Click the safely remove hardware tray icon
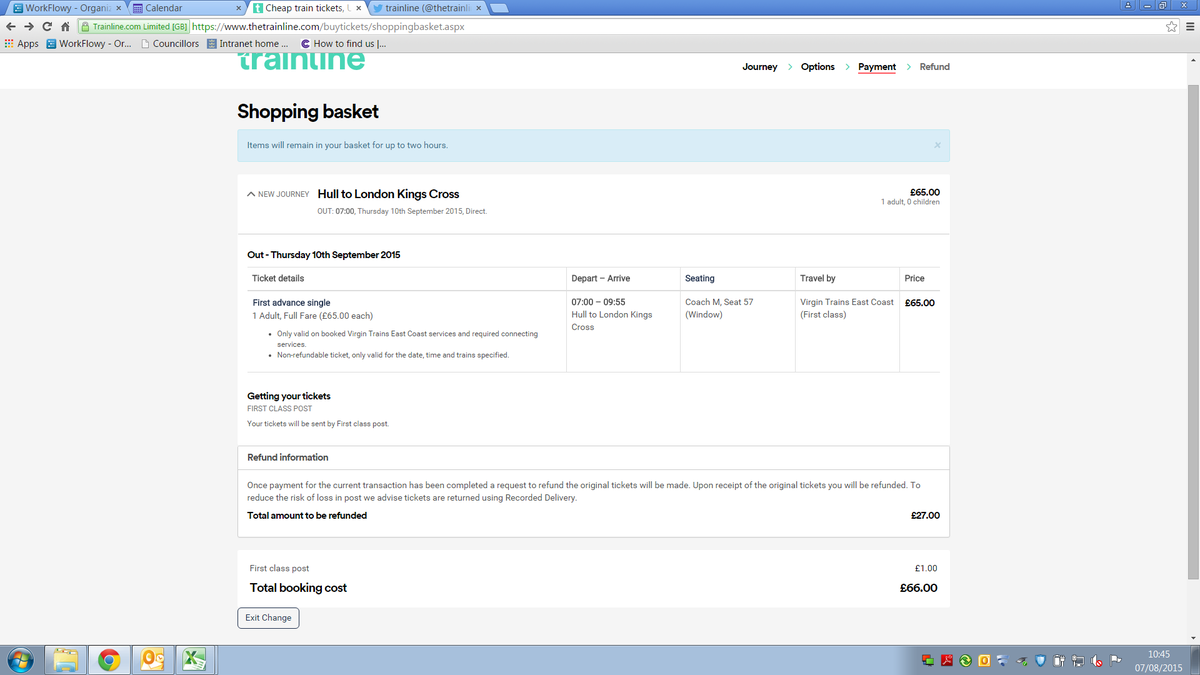 1021,661
